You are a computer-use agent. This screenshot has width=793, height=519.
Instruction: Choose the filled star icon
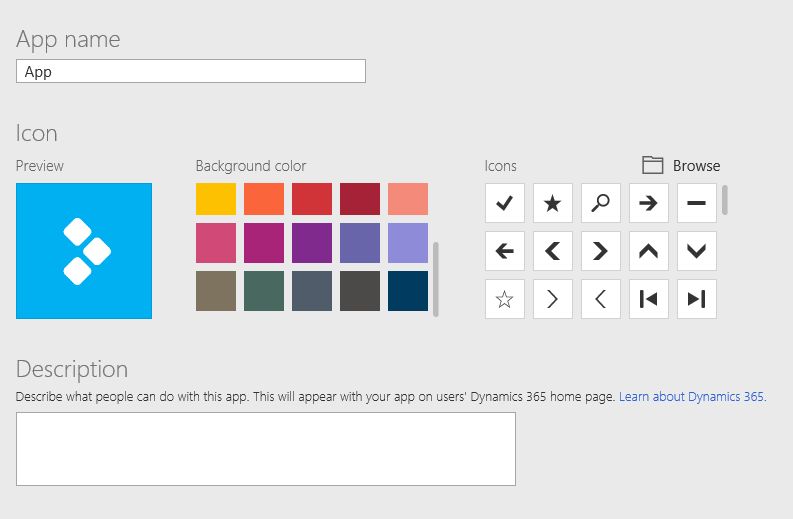pyautogui.click(x=553, y=203)
